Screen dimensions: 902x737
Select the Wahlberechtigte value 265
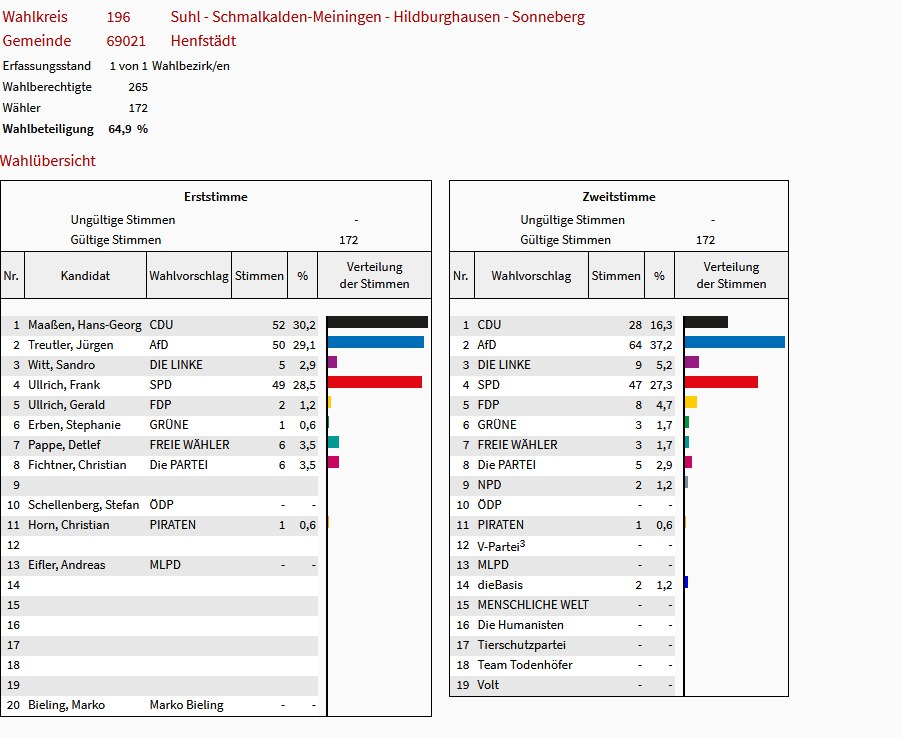[x=138, y=87]
